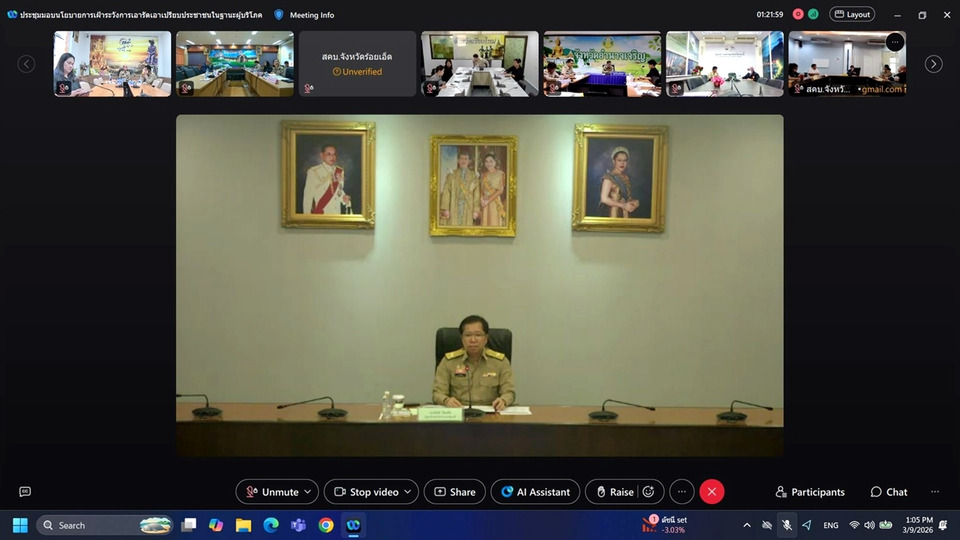Click the red leave meeting button
Screen dimensions: 960x540
712,492
